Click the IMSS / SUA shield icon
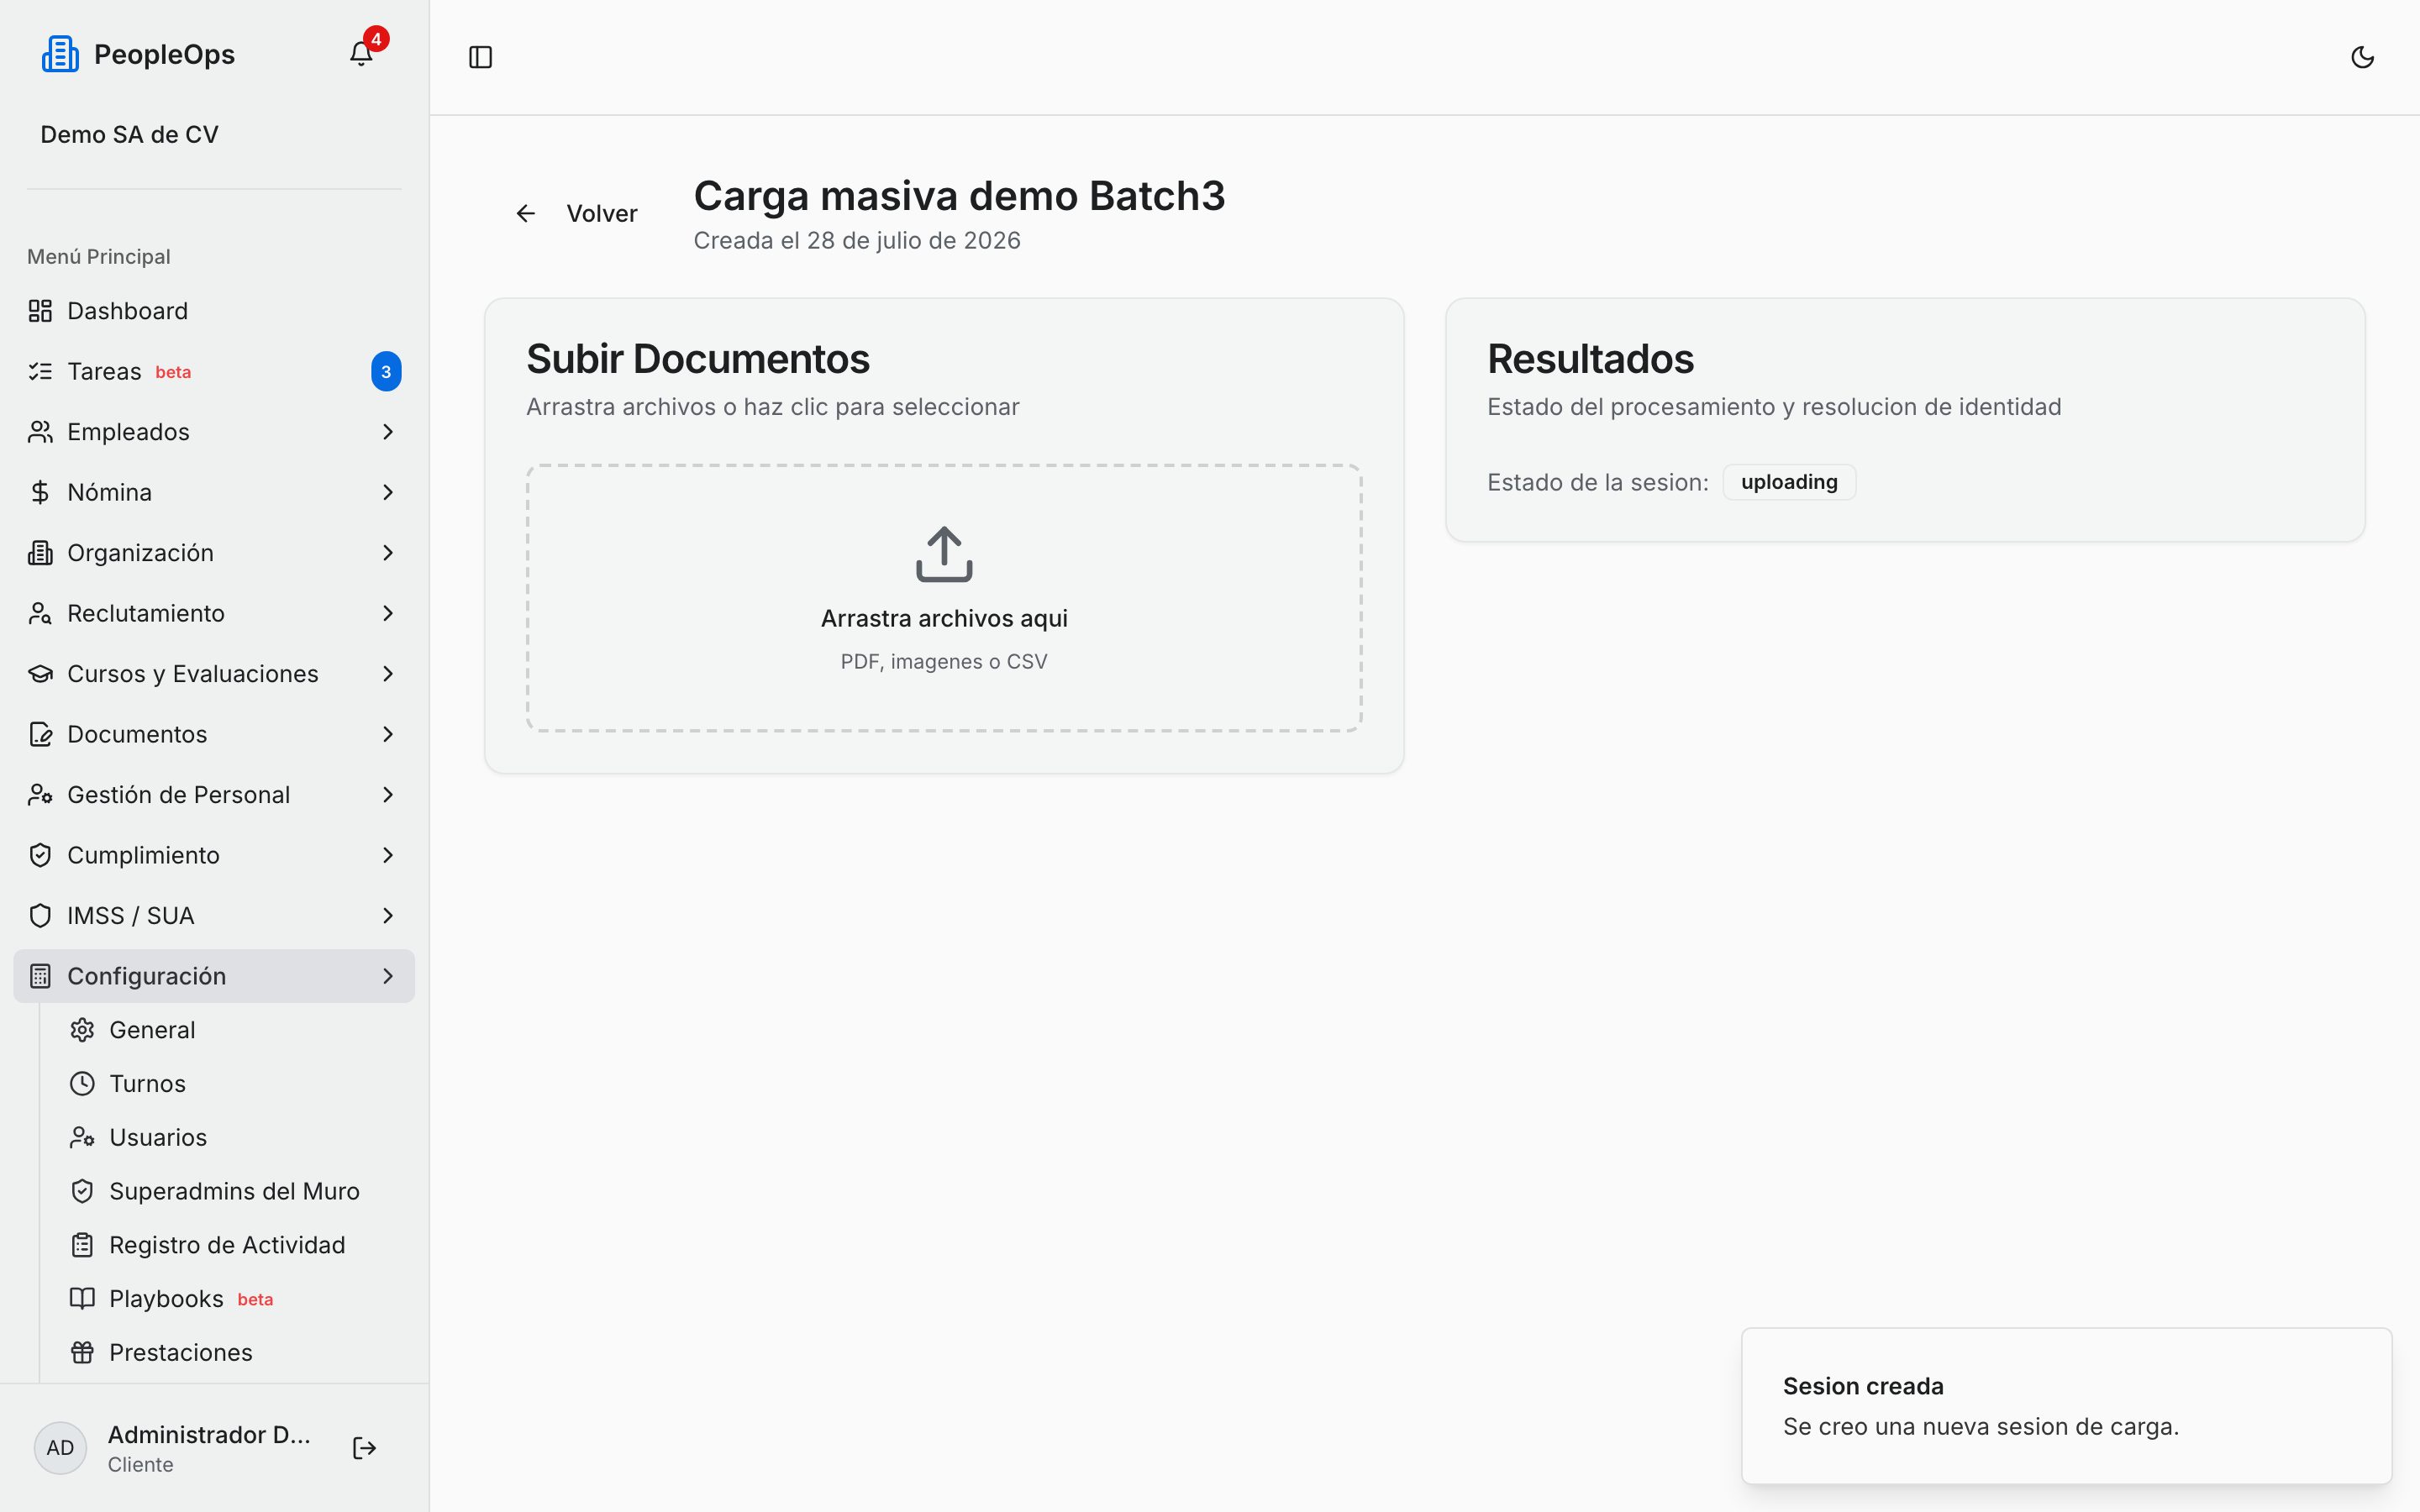Viewport: 2420px width, 1512px height. (x=40, y=916)
